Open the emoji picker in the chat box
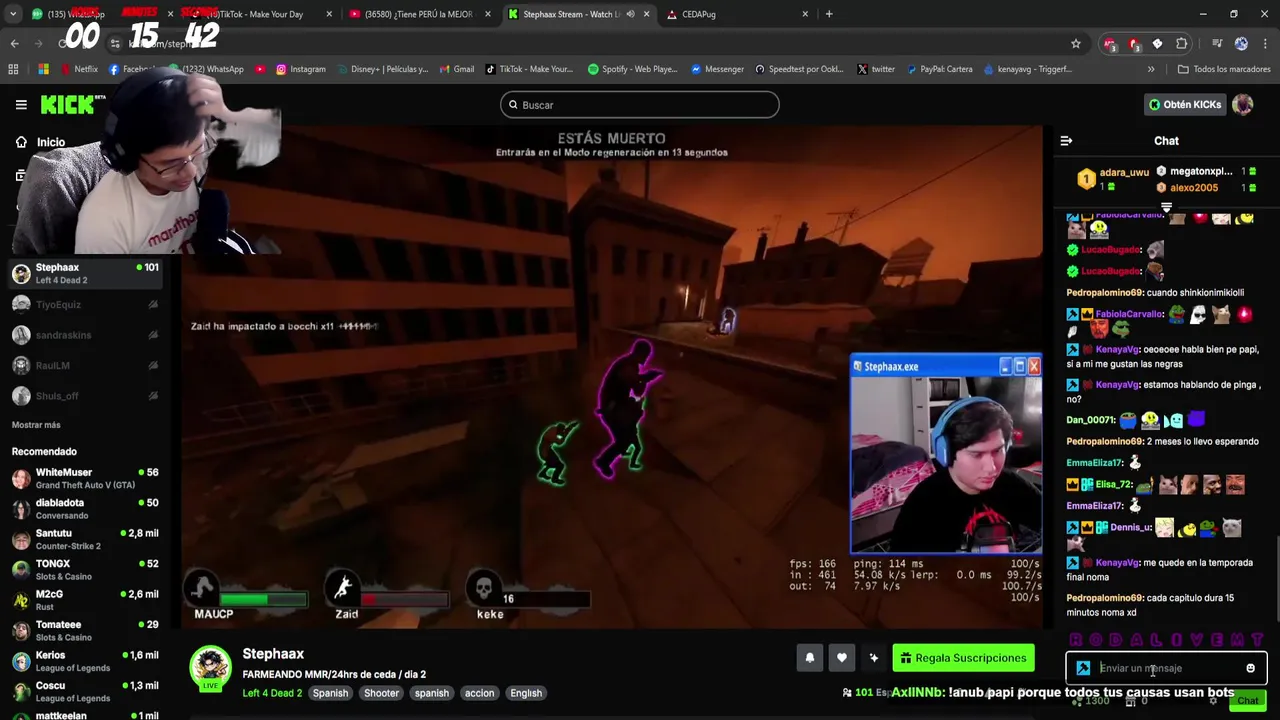Screen dimensions: 1280x720 click(1250, 668)
